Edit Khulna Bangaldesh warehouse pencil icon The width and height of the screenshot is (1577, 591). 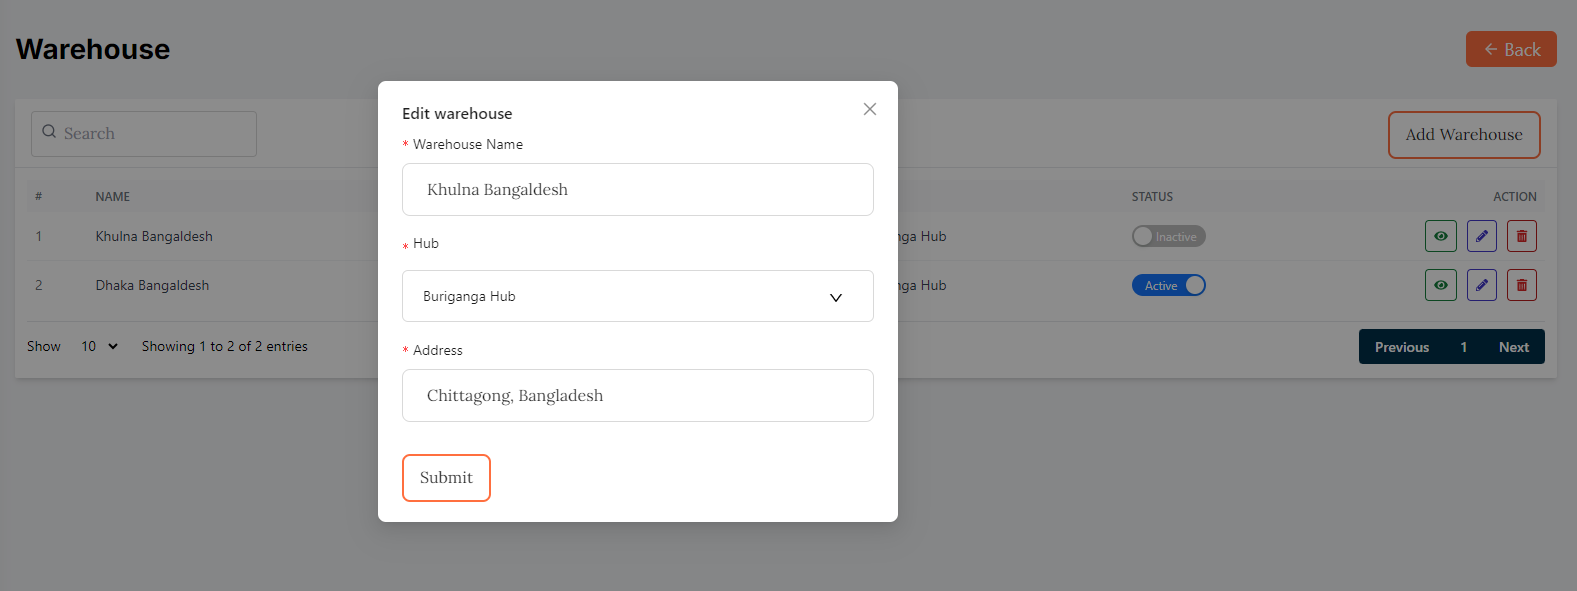pyautogui.click(x=1481, y=237)
